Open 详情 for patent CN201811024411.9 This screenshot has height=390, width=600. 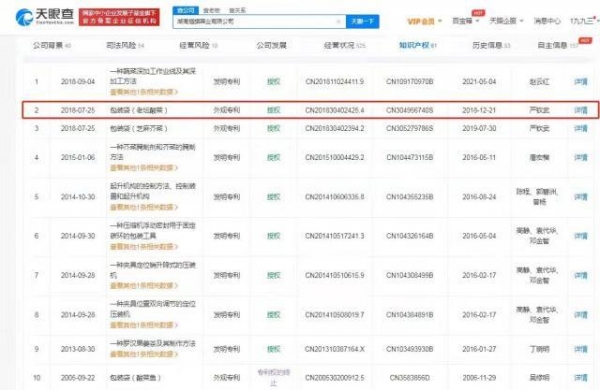pyautogui.click(x=580, y=82)
